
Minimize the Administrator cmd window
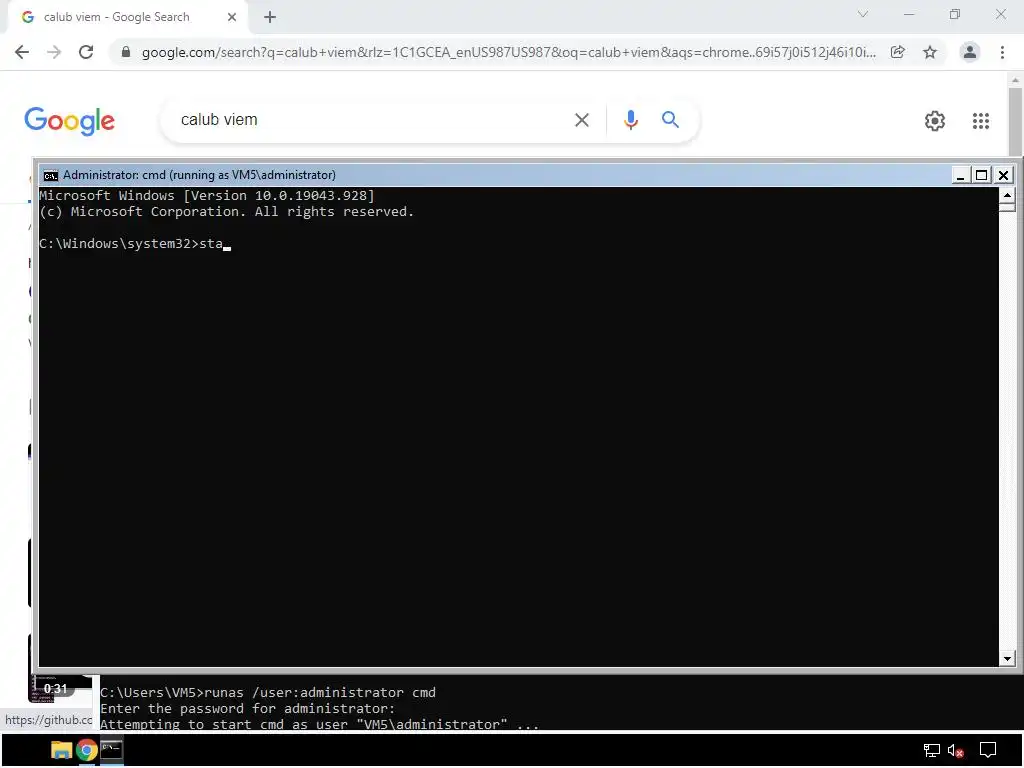[x=960, y=175]
